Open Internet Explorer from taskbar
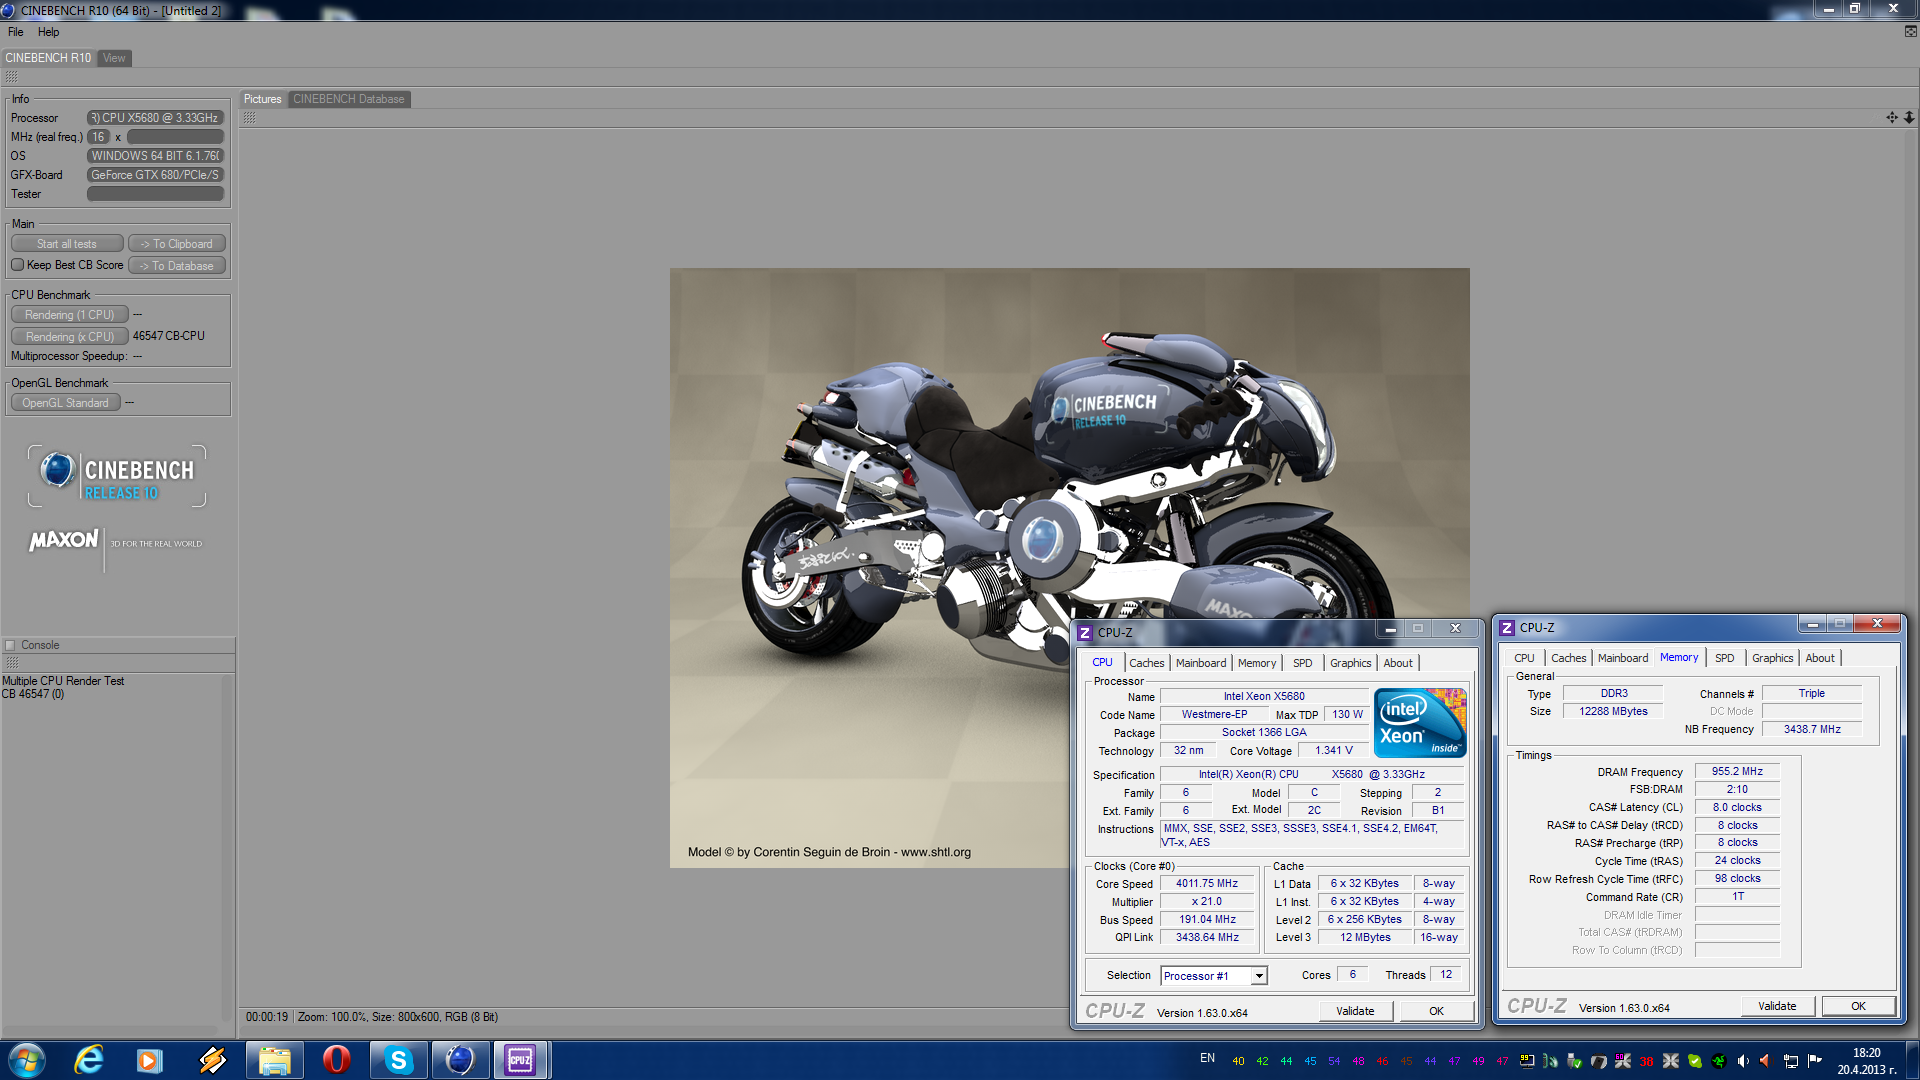1920x1080 pixels. [89, 1059]
